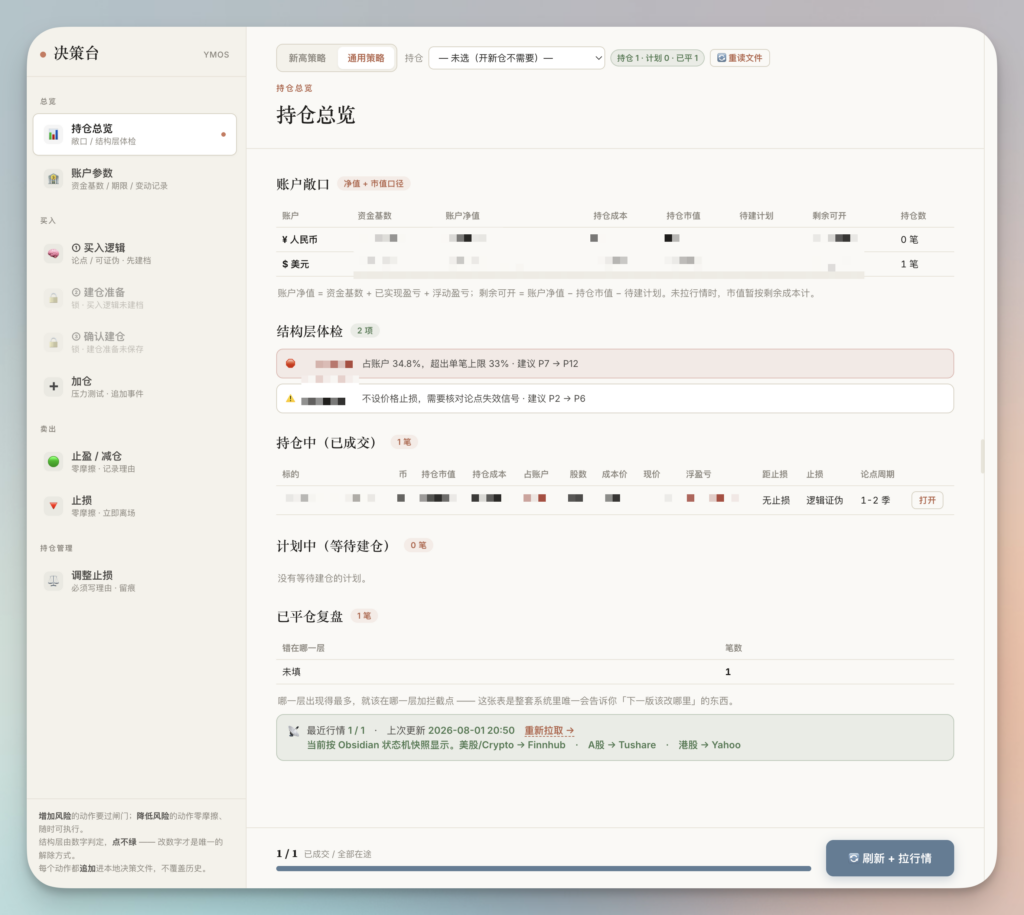Click the brain icon beside 买入逻辑
Image resolution: width=1024 pixels, height=915 pixels.
[53, 253]
